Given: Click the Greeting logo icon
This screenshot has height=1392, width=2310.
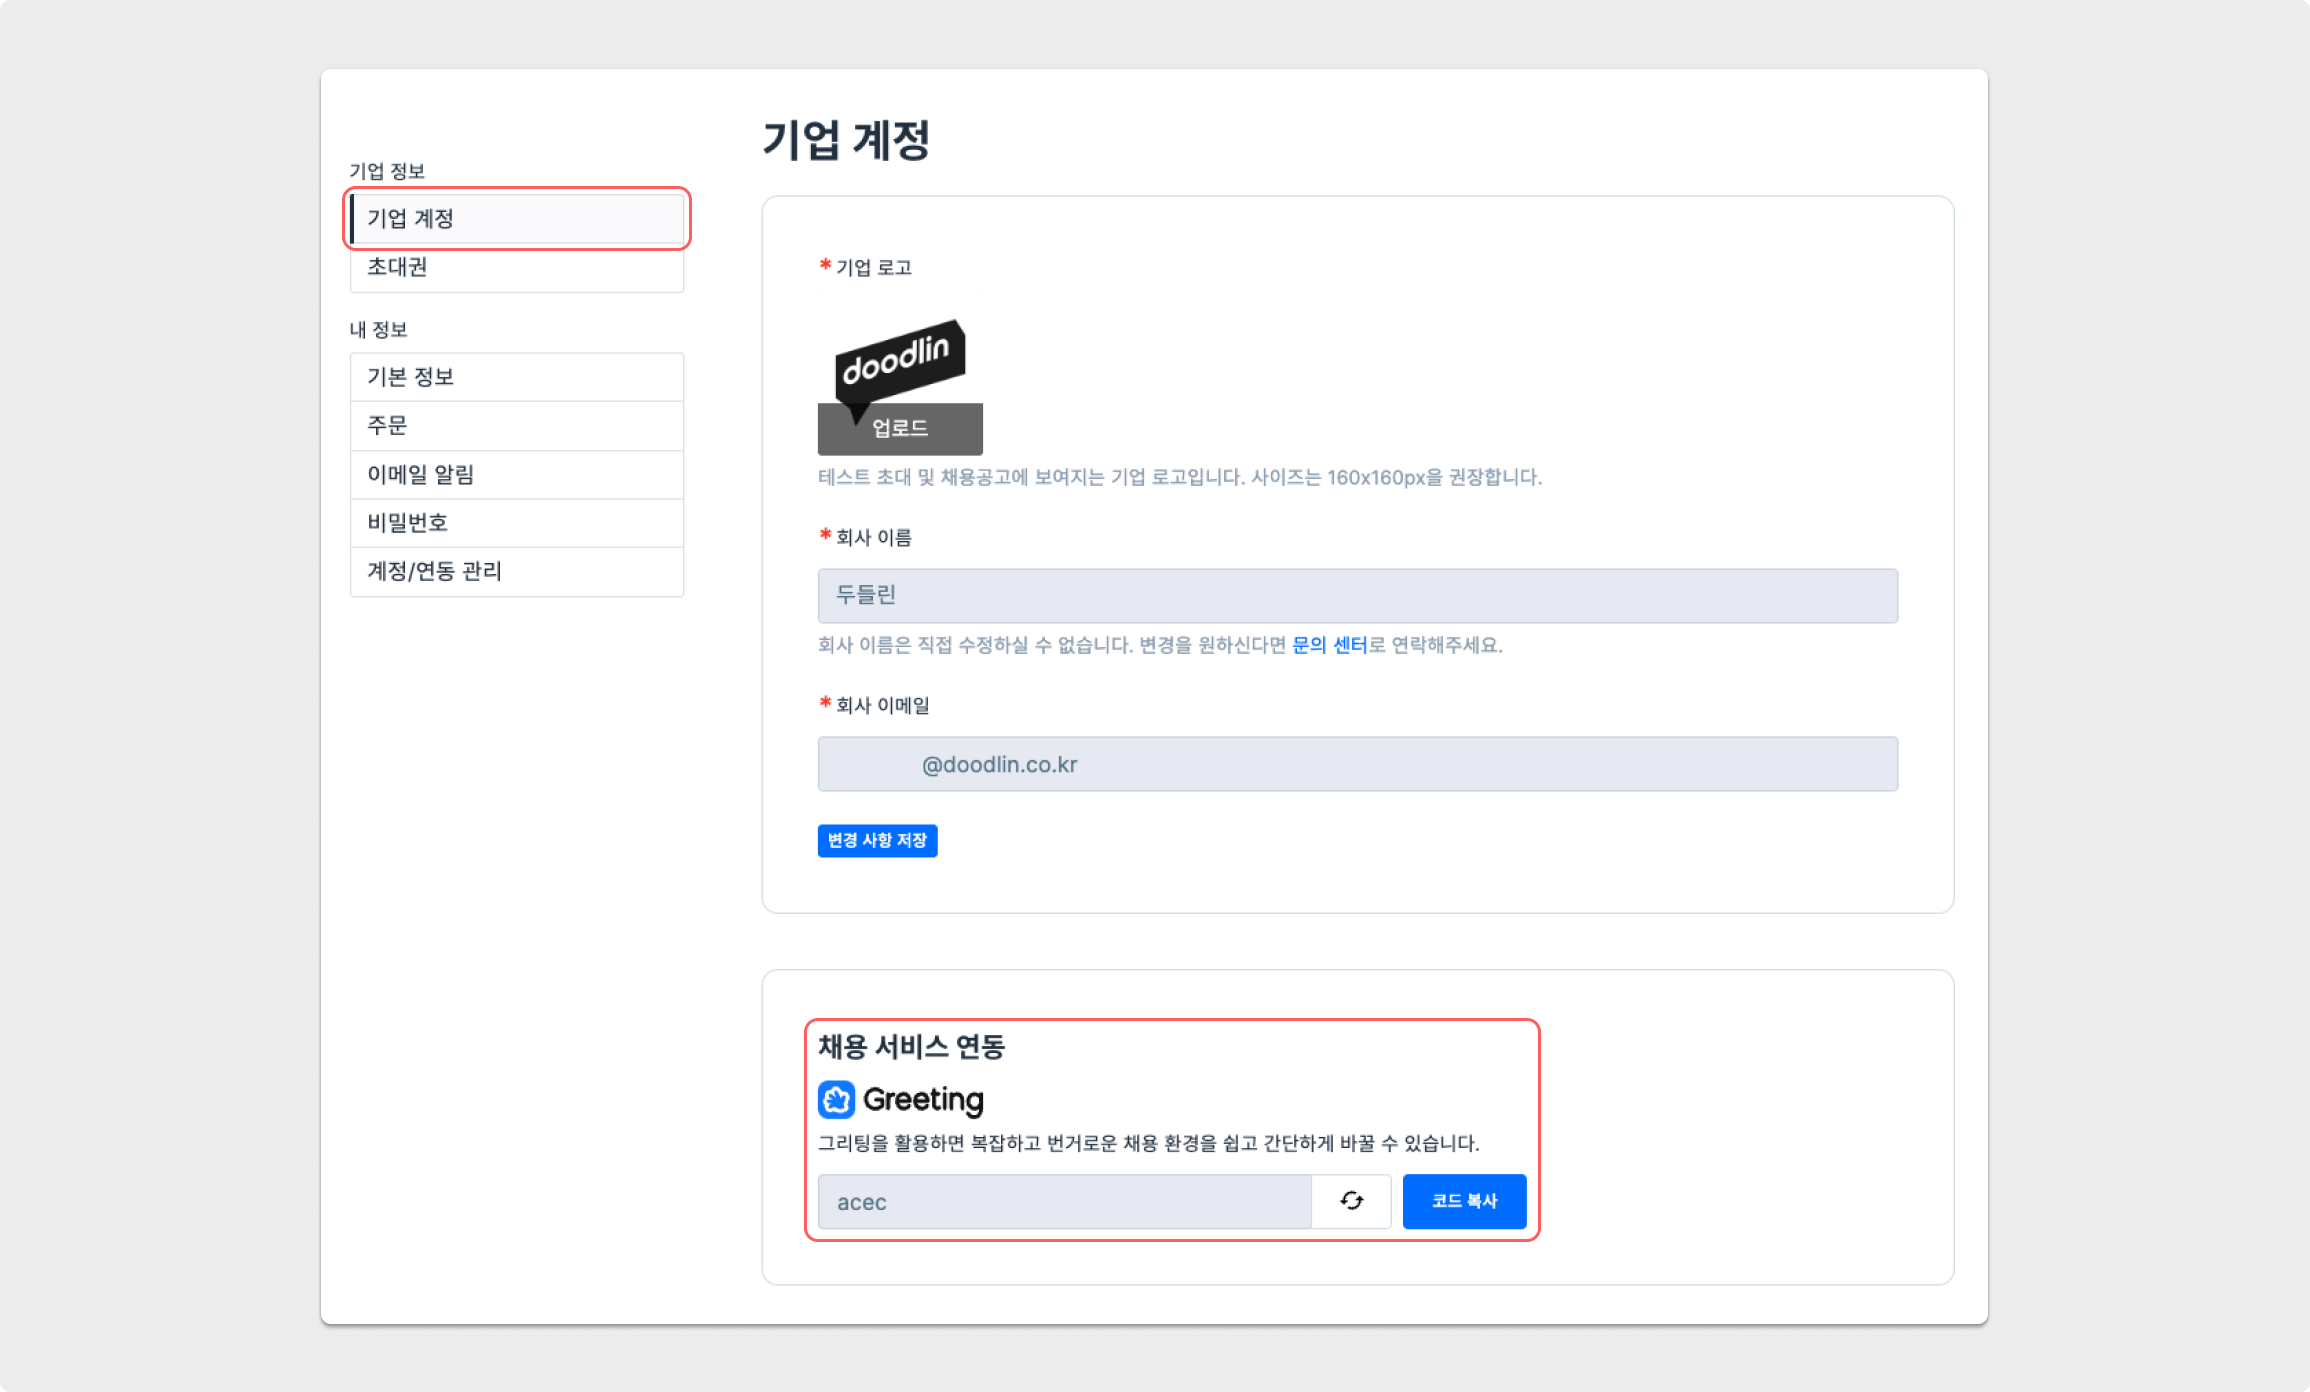Looking at the screenshot, I should (x=836, y=1099).
